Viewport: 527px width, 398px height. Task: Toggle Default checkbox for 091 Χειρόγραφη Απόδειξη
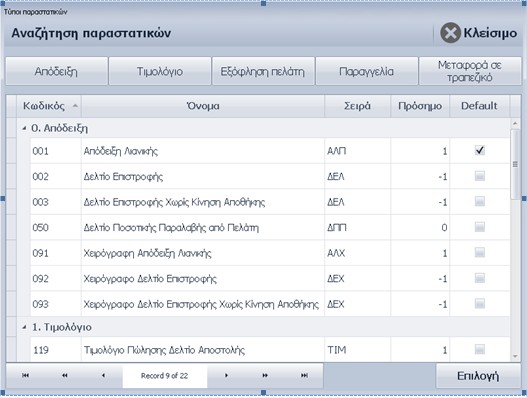pos(480,252)
